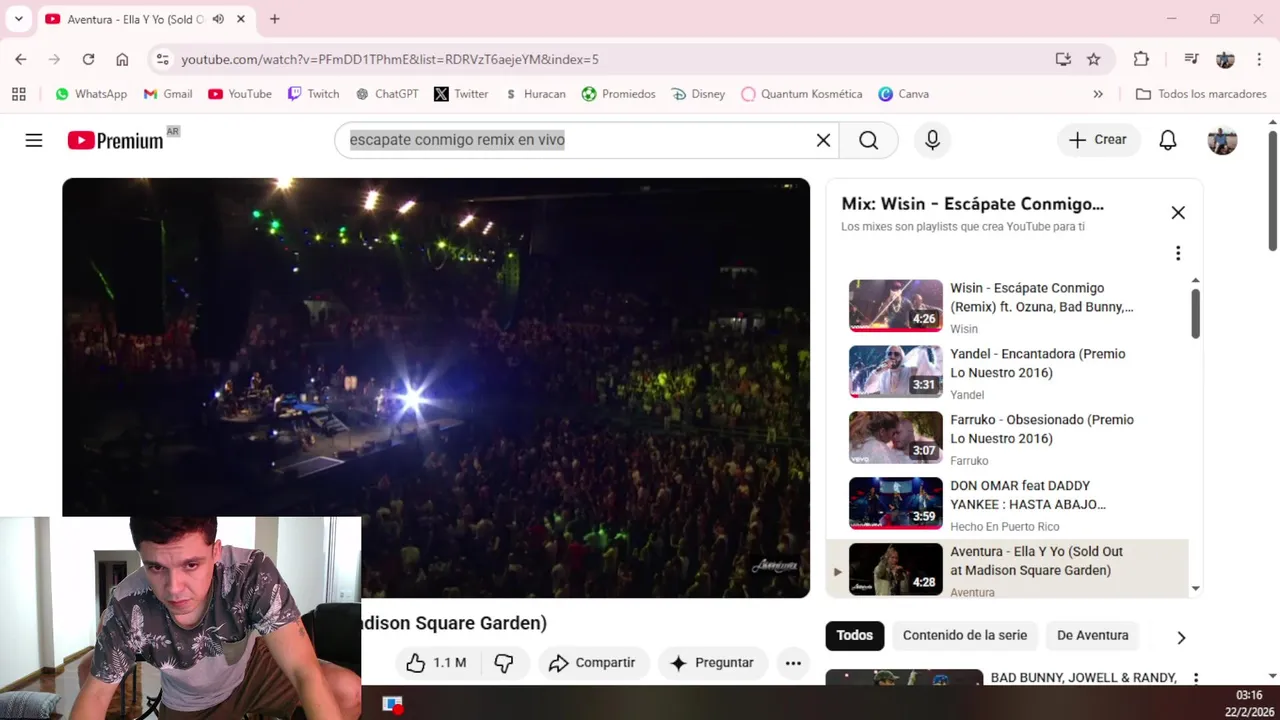Image resolution: width=1280 pixels, height=720 pixels.
Task: Open the YouTube hamburger guide menu
Action: pyautogui.click(x=34, y=140)
